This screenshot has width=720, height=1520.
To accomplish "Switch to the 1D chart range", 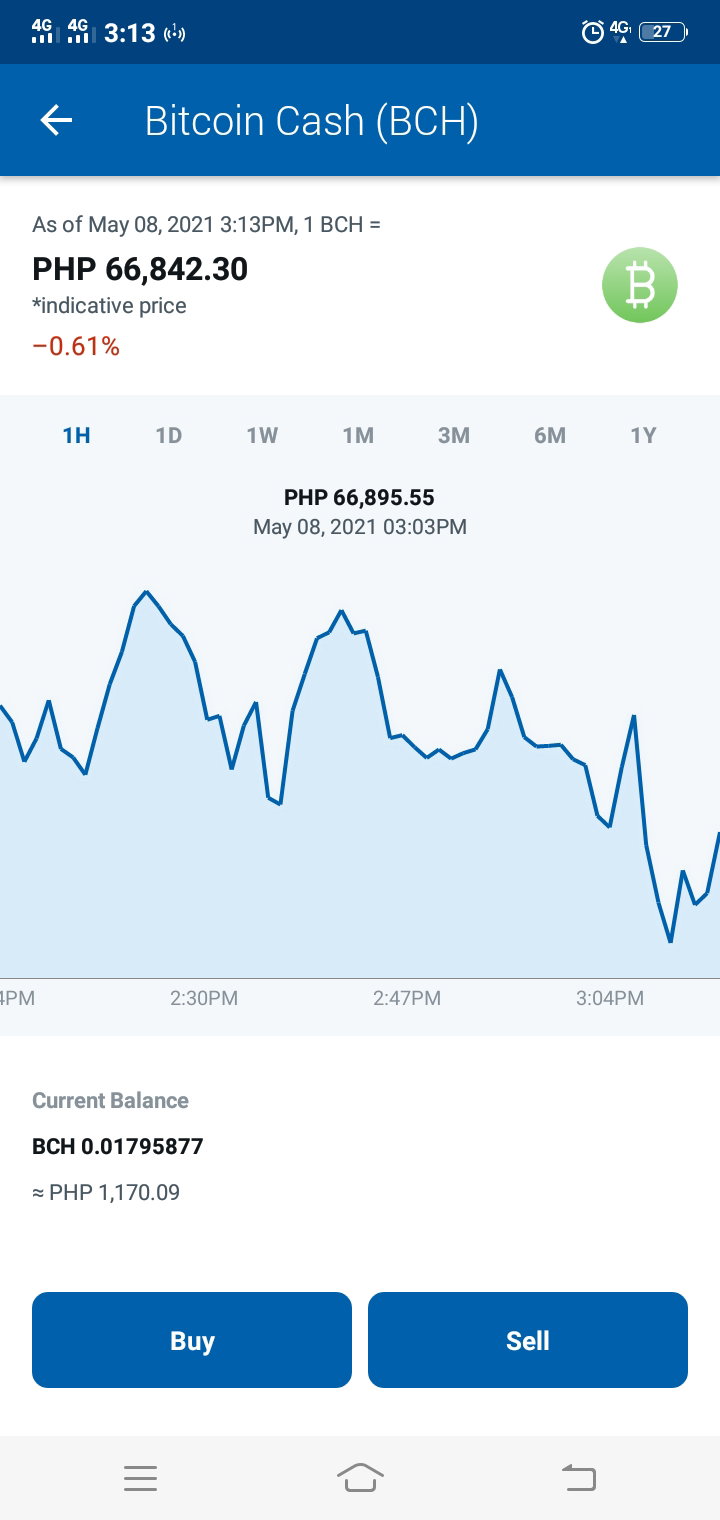I will pos(169,435).
